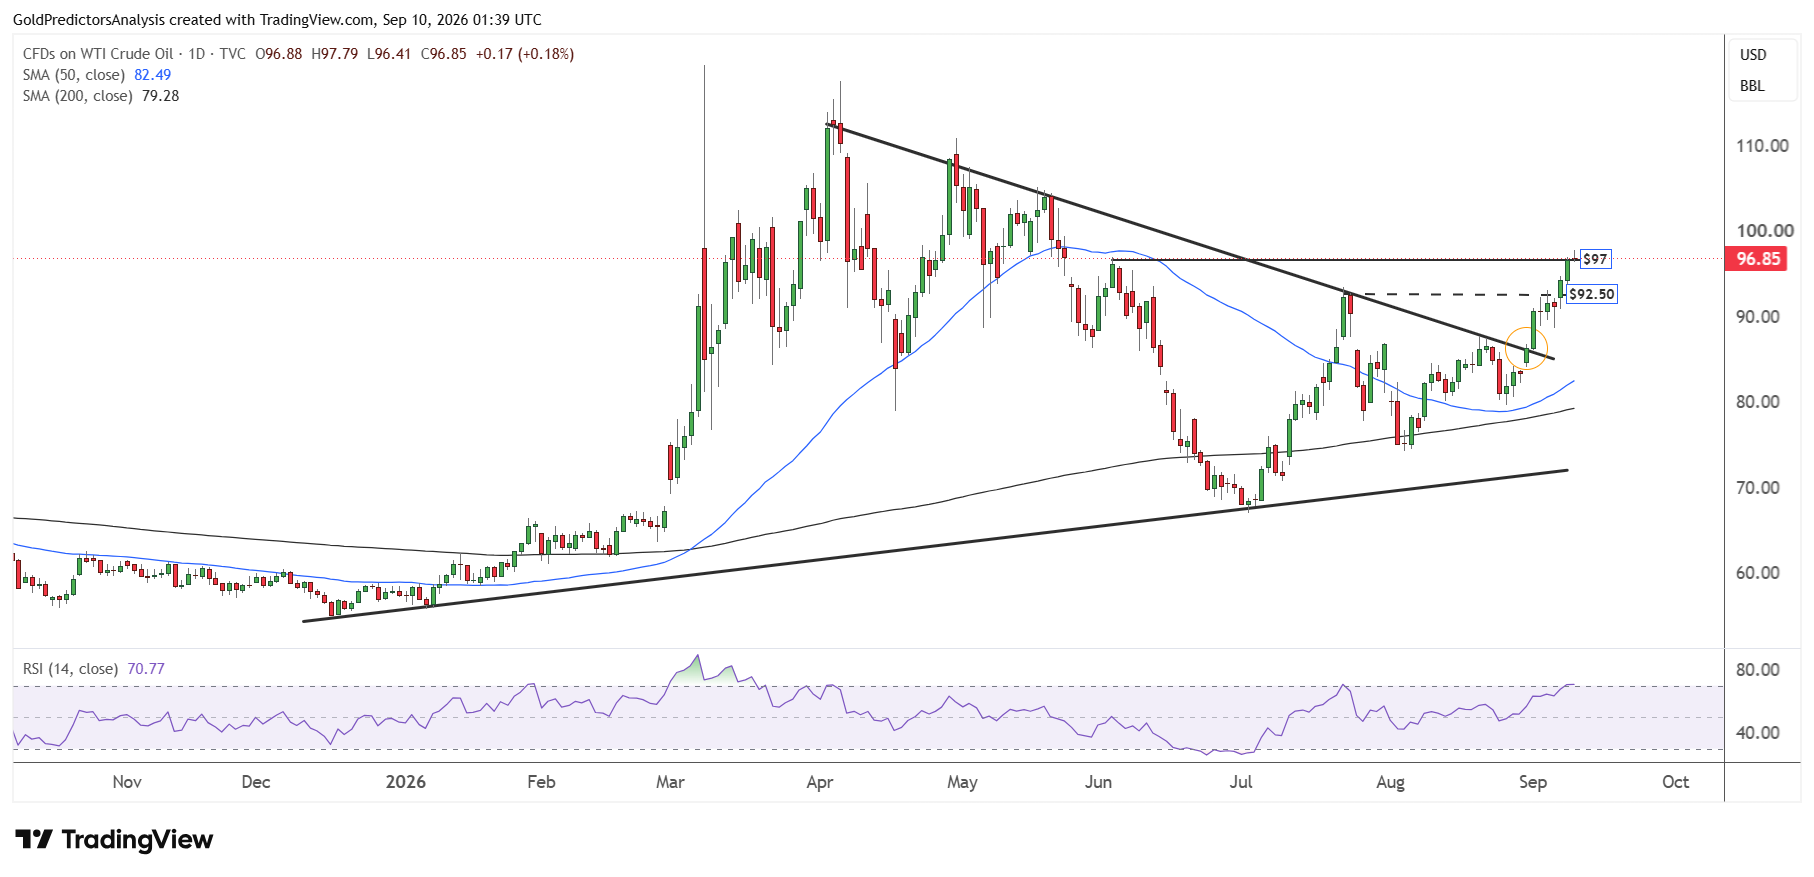Screen dimensions: 1814x877
Task: Click the Jul label on the time axis
Action: (x=1241, y=782)
